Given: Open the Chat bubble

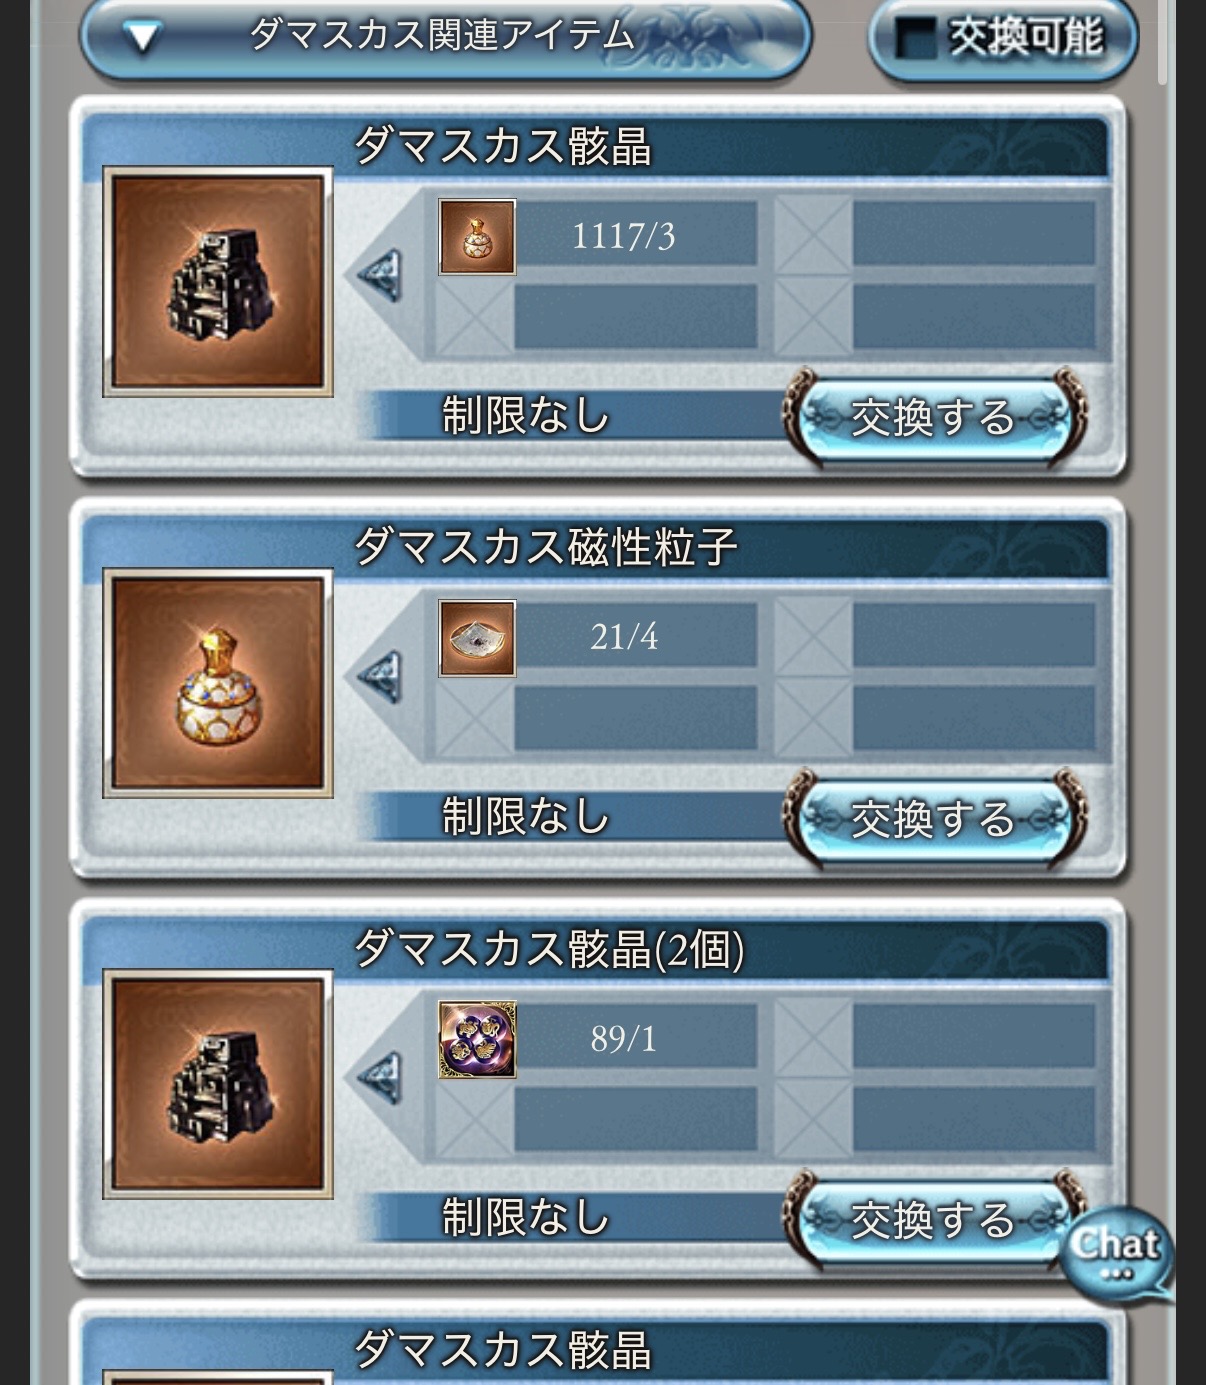Looking at the screenshot, I should pyautogui.click(x=1115, y=1254).
